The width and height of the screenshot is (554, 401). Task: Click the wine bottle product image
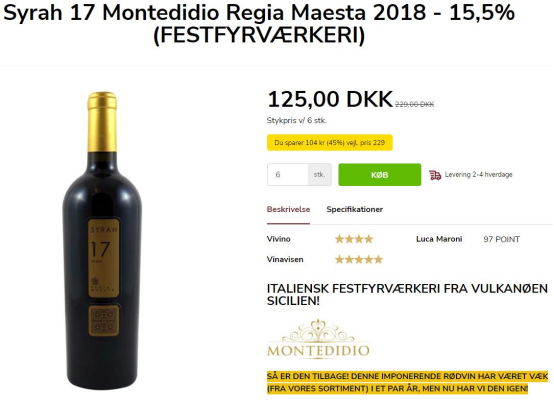102,240
